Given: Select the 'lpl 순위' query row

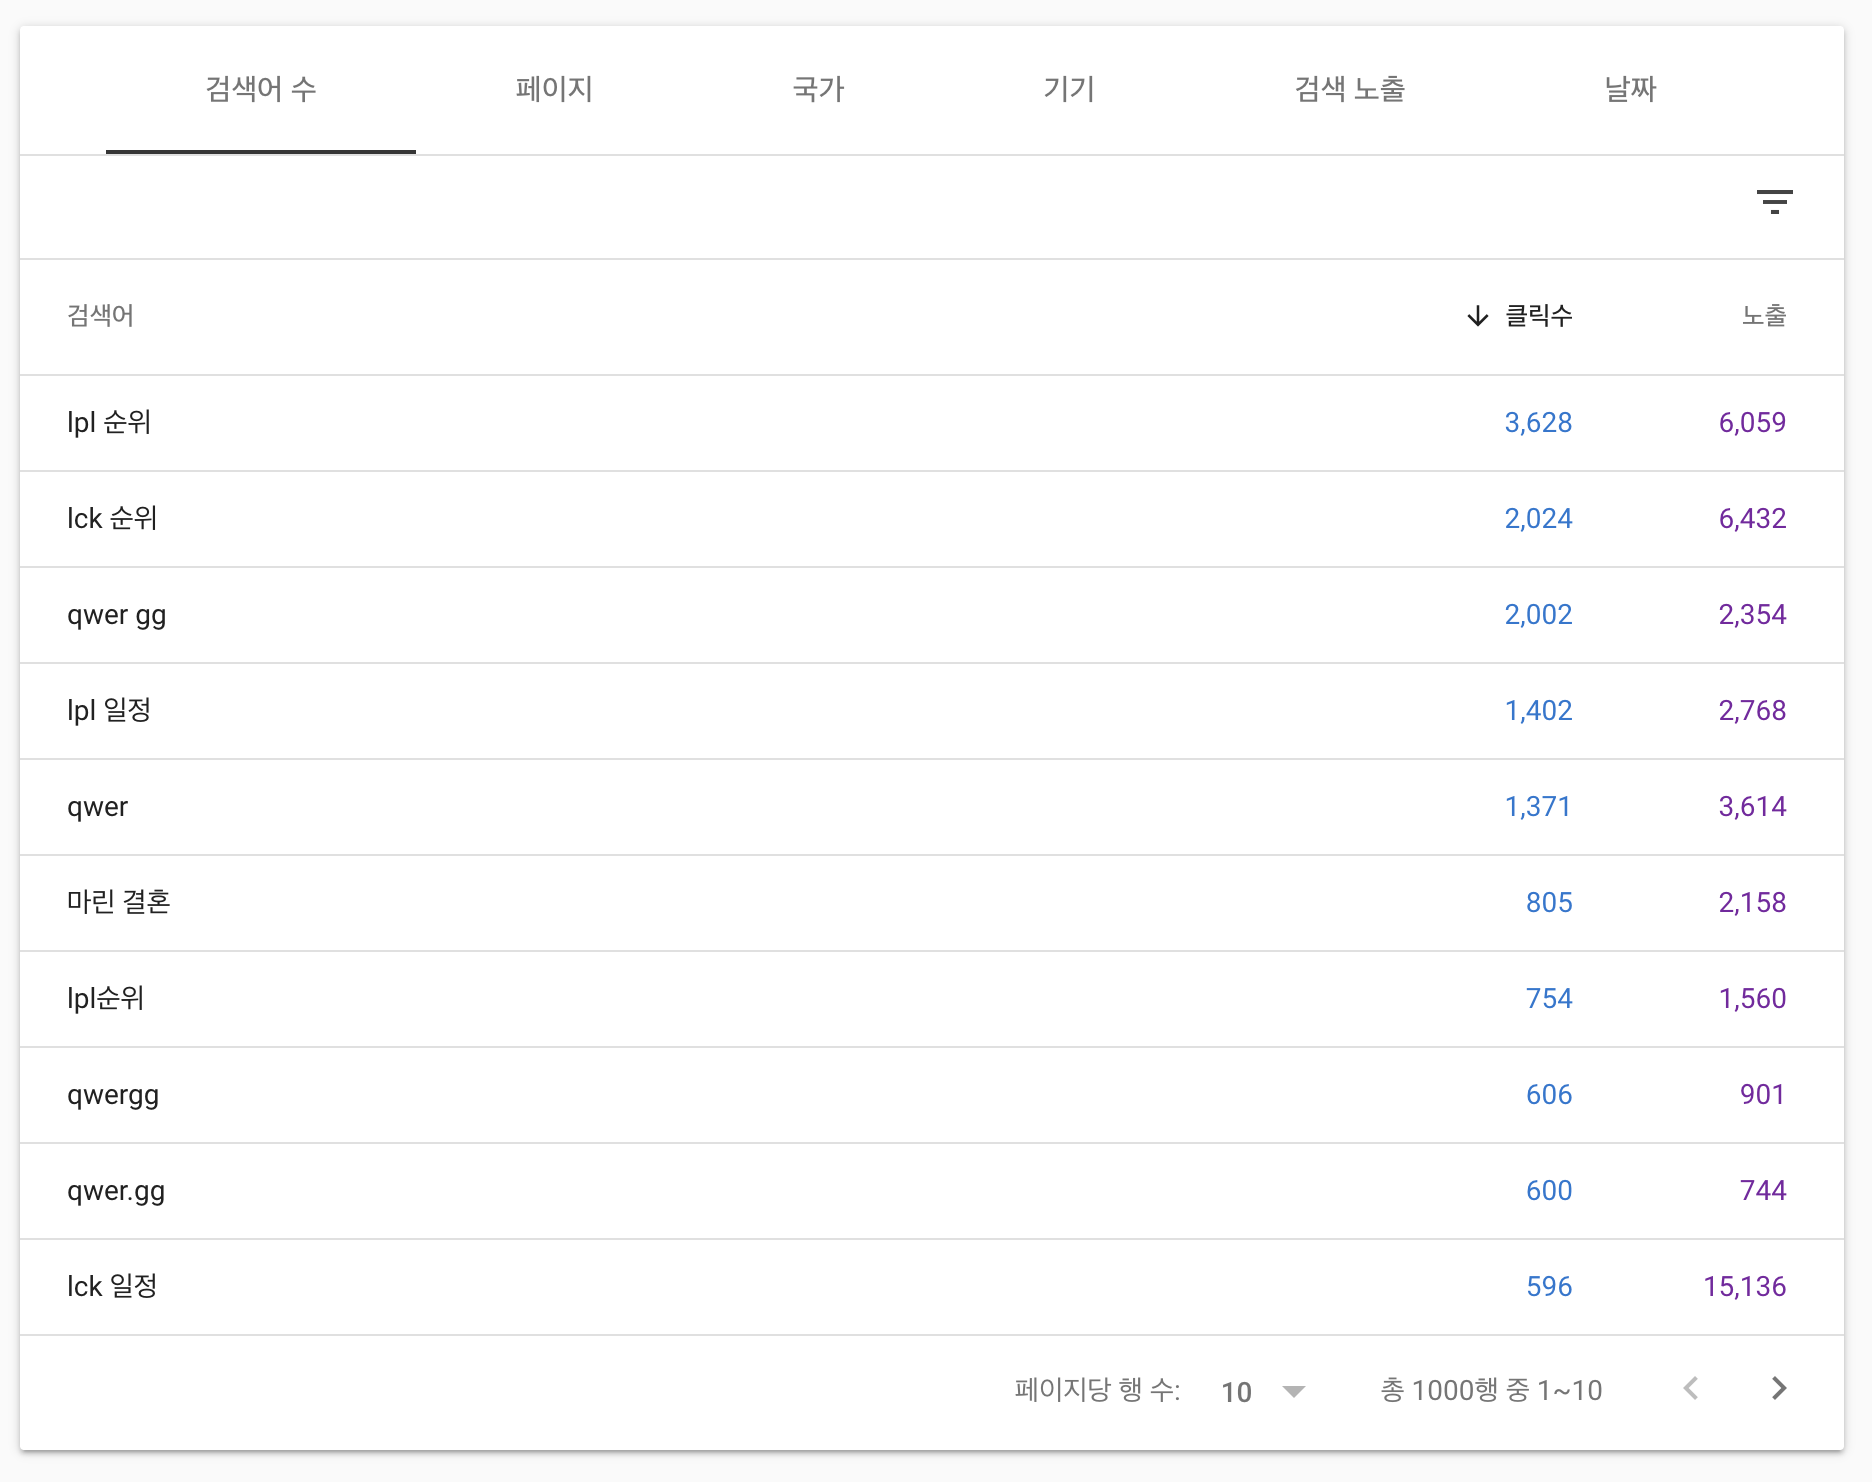Looking at the screenshot, I should coord(932,423).
